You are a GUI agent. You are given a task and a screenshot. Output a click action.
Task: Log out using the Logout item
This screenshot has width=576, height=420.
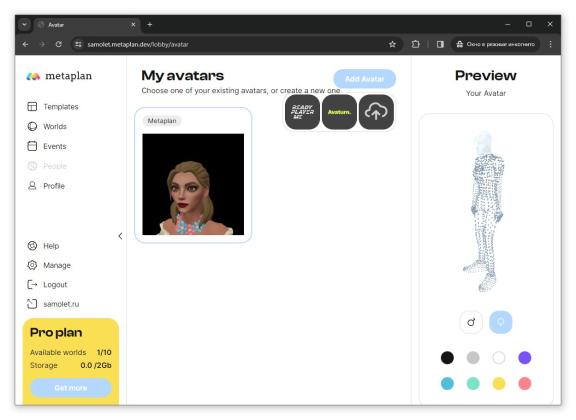tap(47, 284)
